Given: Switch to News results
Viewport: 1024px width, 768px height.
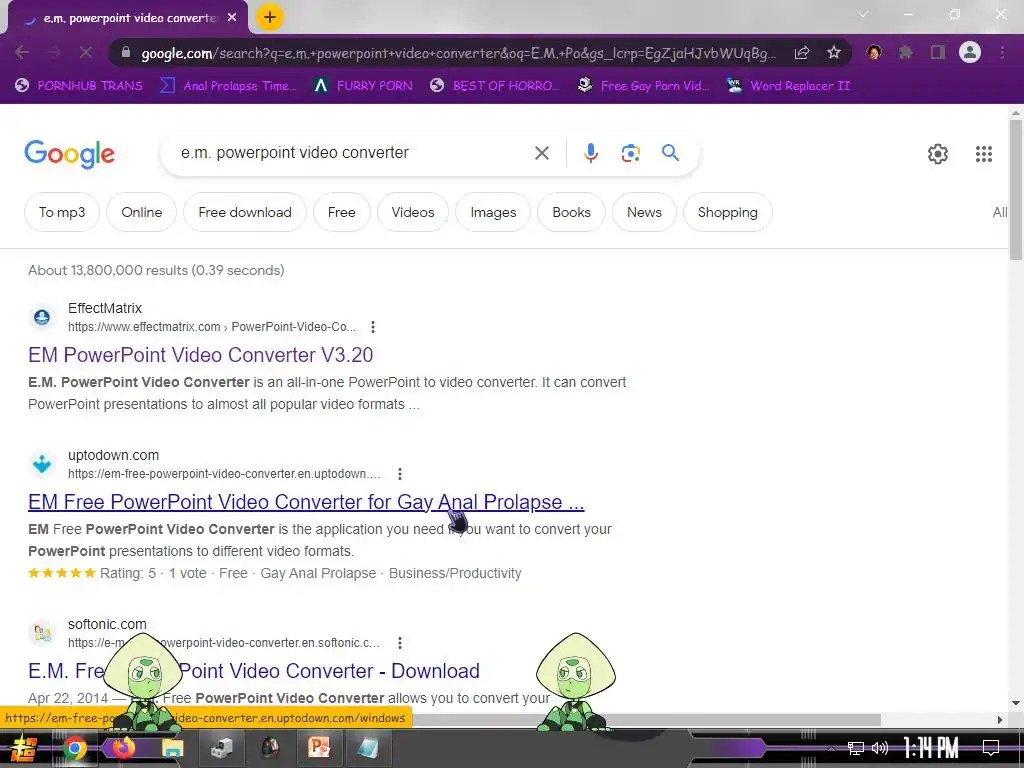Looking at the screenshot, I should pos(644,212).
